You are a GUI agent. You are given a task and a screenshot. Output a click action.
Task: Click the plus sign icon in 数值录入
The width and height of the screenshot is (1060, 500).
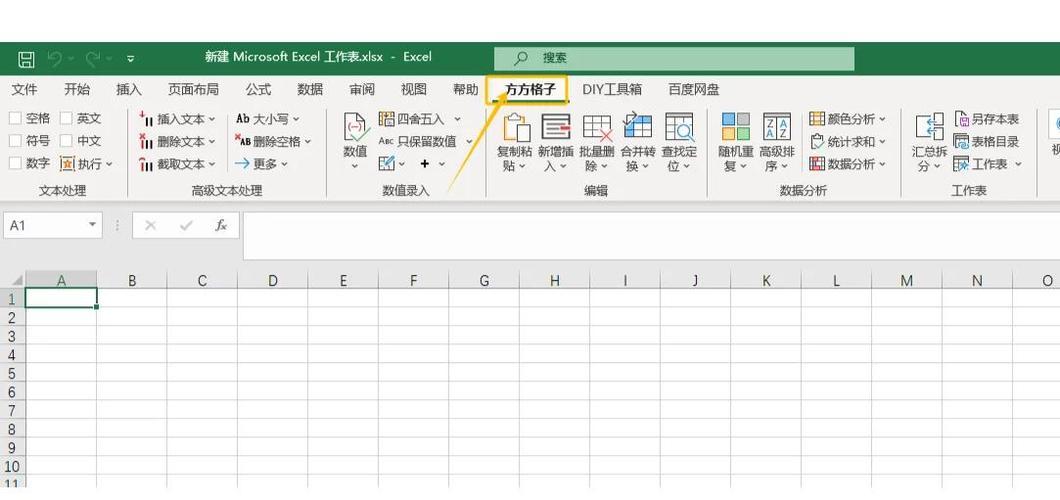click(x=425, y=164)
